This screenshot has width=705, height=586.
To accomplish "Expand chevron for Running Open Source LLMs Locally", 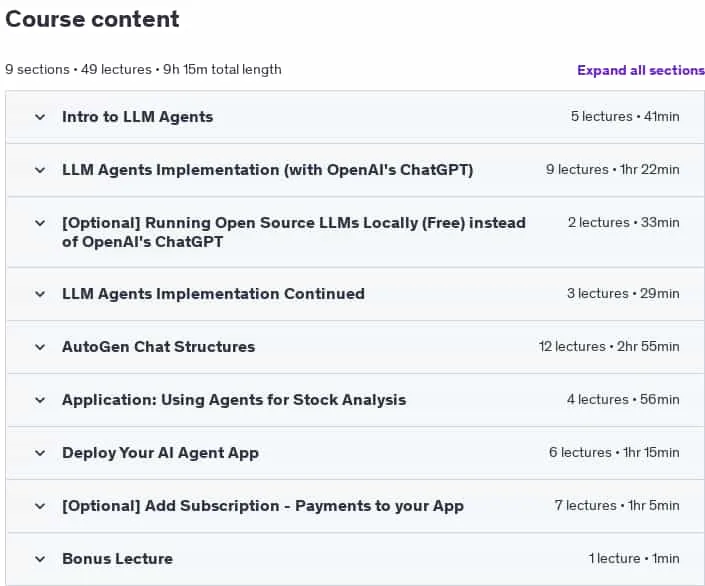I will pyautogui.click(x=40, y=223).
